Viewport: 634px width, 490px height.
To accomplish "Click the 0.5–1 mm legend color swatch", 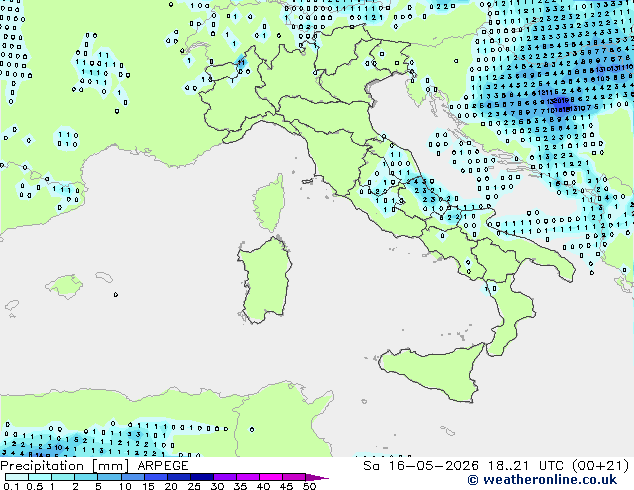I will point(40,477).
